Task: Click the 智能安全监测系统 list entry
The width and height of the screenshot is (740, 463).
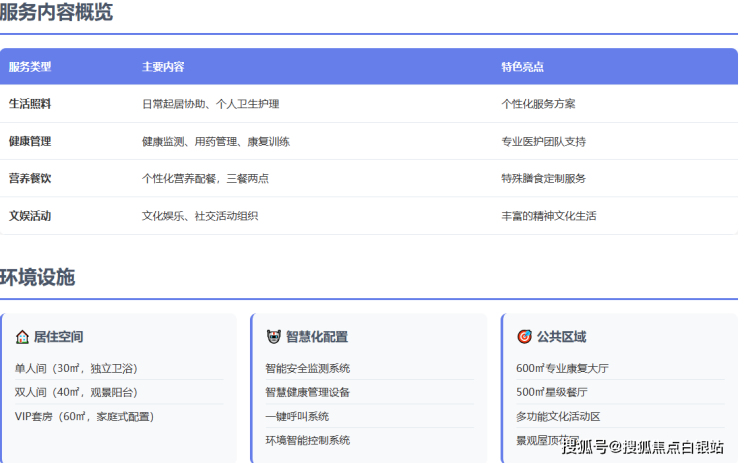Action: point(307,369)
